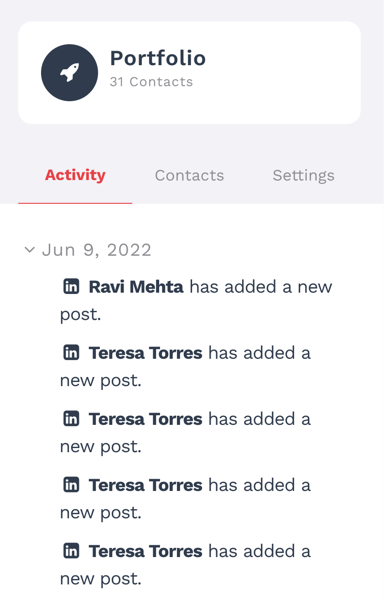Click the Jun 9, 2022 date header
Viewport: 384px width, 599px height.
coord(97,250)
